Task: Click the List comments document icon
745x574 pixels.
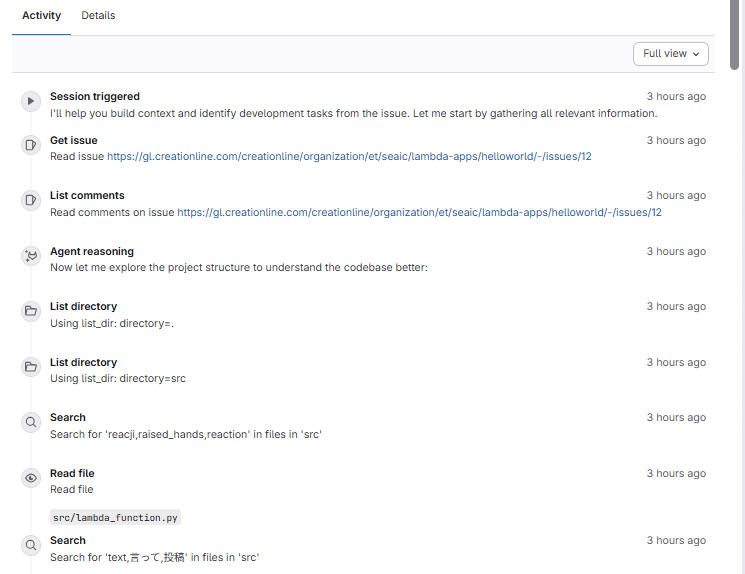Action: 31,200
